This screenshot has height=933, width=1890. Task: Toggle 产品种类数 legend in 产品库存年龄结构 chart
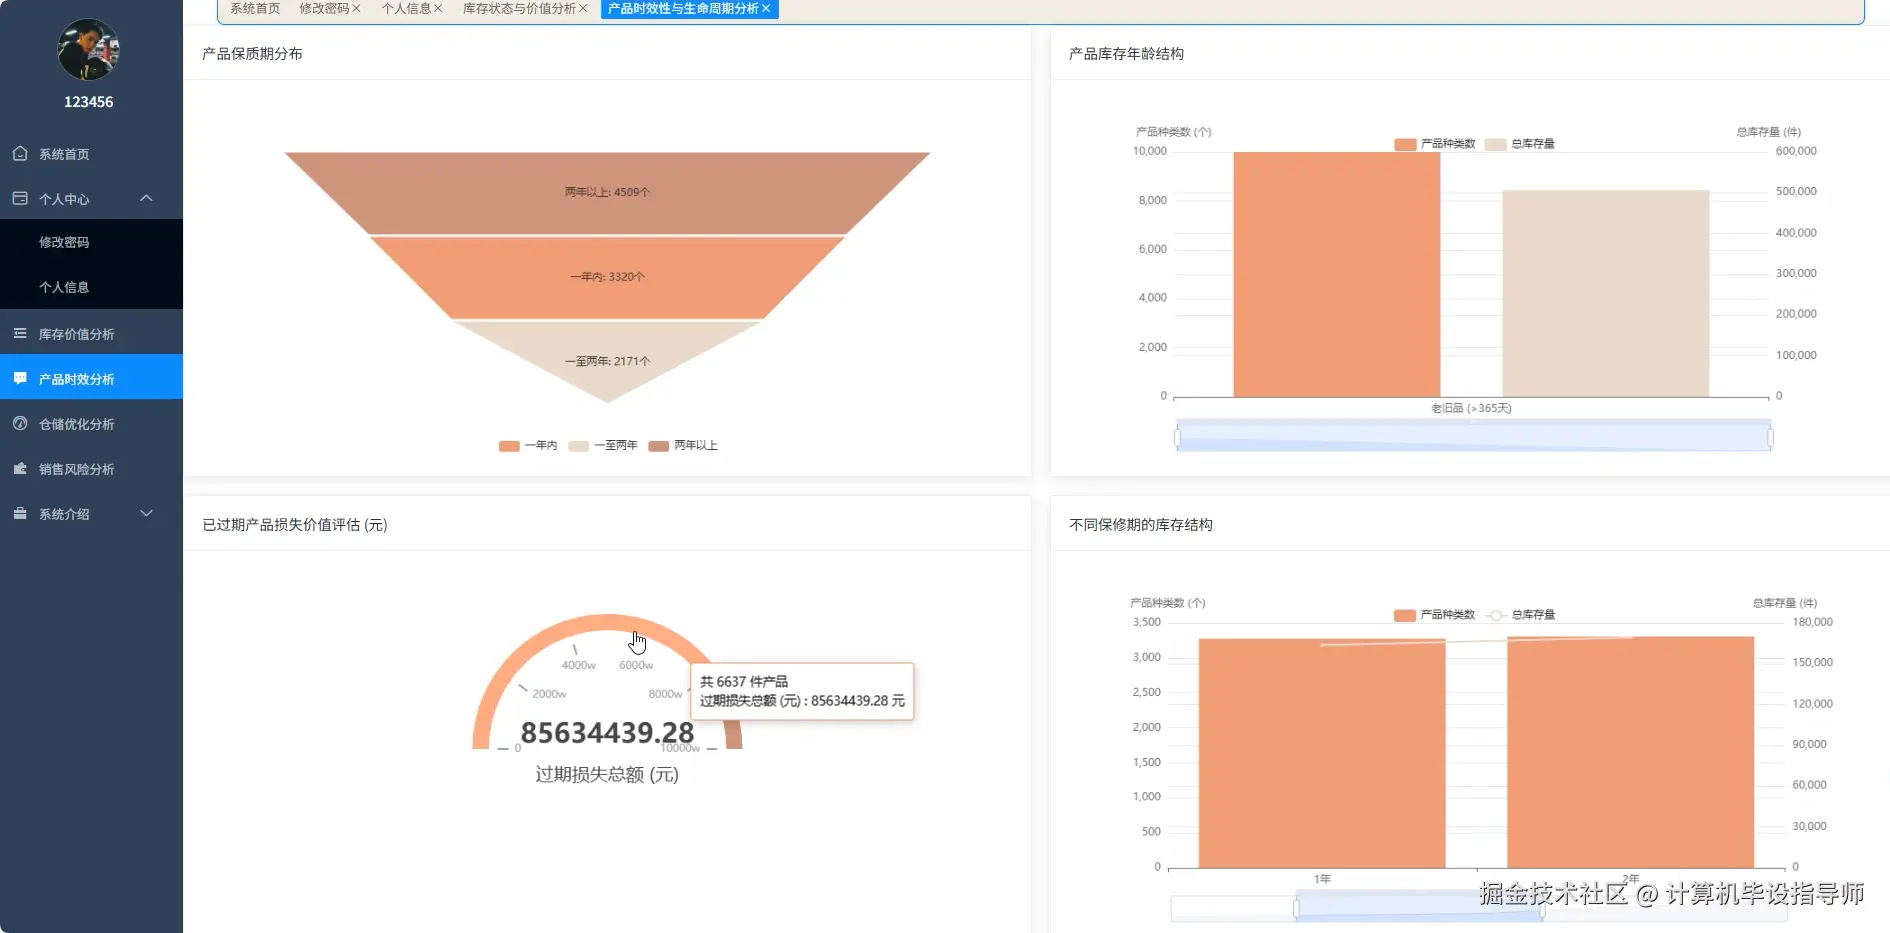click(1435, 144)
